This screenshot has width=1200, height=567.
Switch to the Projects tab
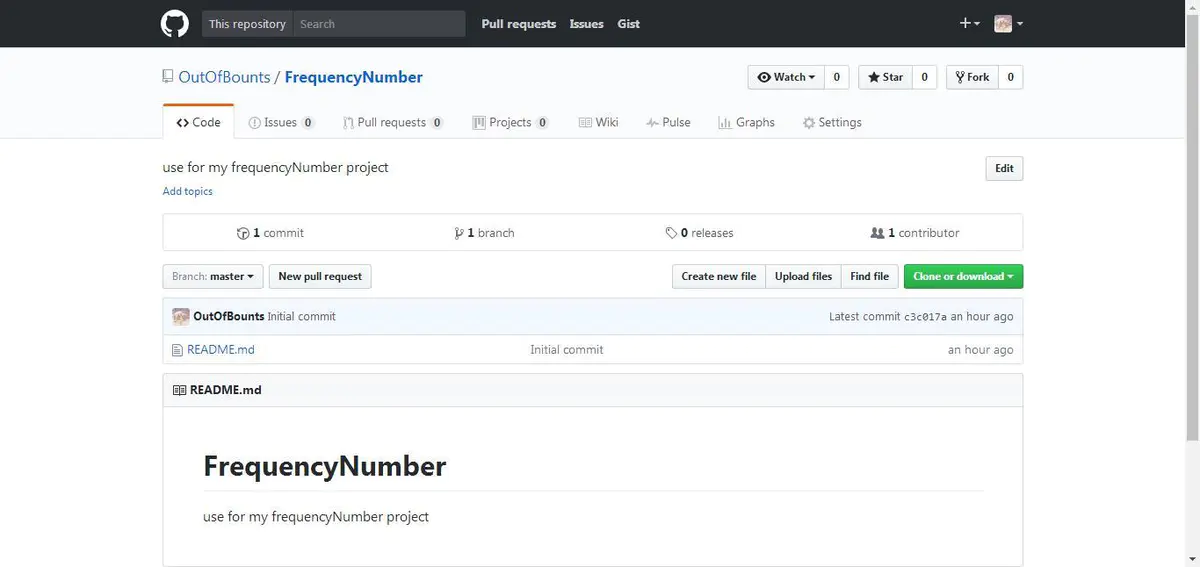[x=510, y=122]
